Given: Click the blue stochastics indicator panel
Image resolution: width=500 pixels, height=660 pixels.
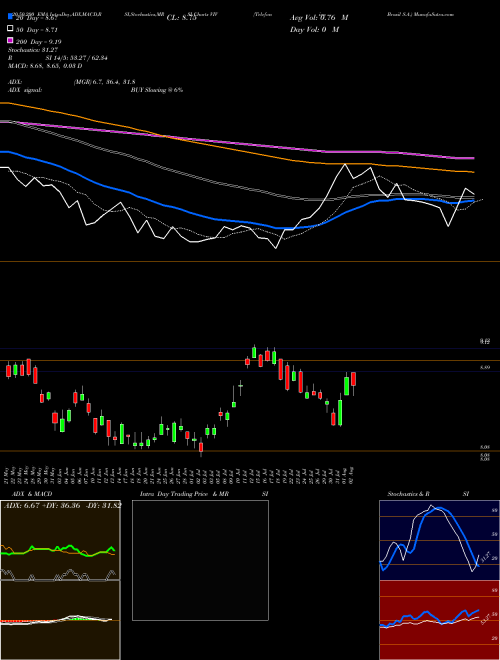Looking at the screenshot, I should pyautogui.click(x=439, y=540).
